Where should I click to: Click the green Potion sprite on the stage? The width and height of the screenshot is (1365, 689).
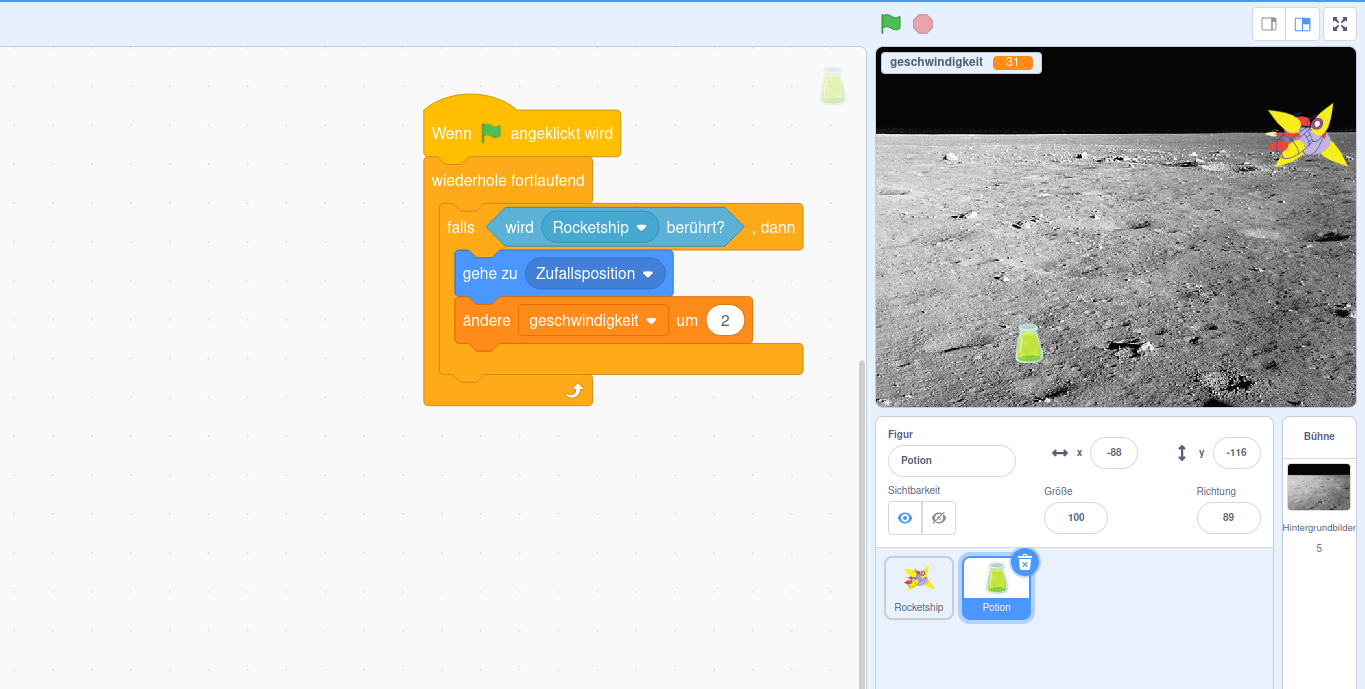point(1029,344)
